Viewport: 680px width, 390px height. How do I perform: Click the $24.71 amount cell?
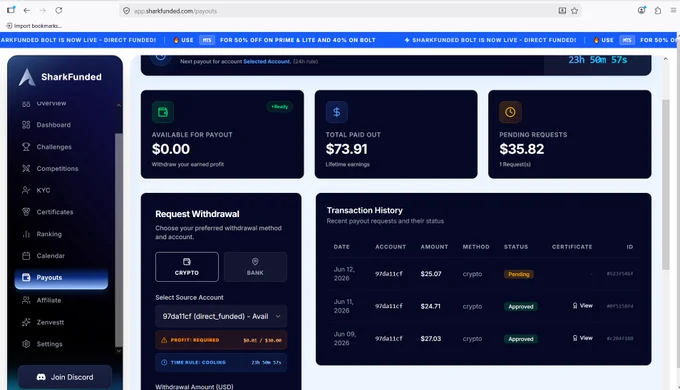tap(430, 306)
